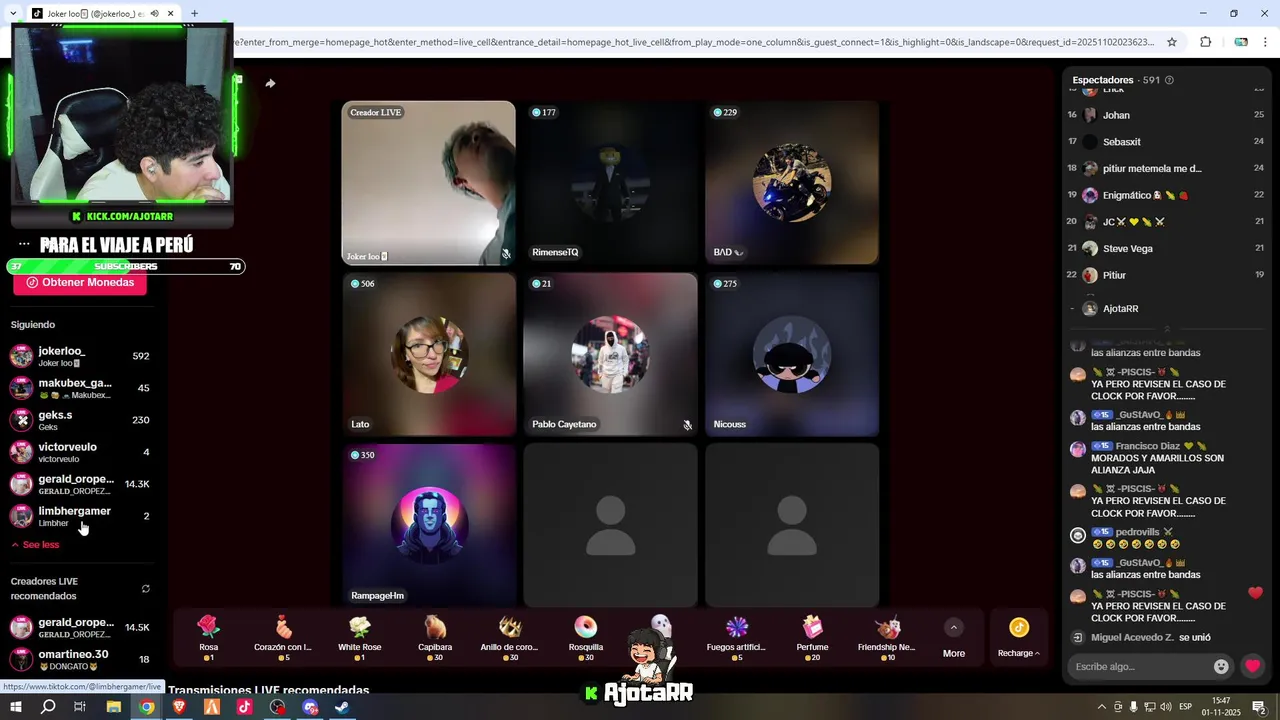
Task: Click chat user pedrovills name
Action: [1137, 532]
